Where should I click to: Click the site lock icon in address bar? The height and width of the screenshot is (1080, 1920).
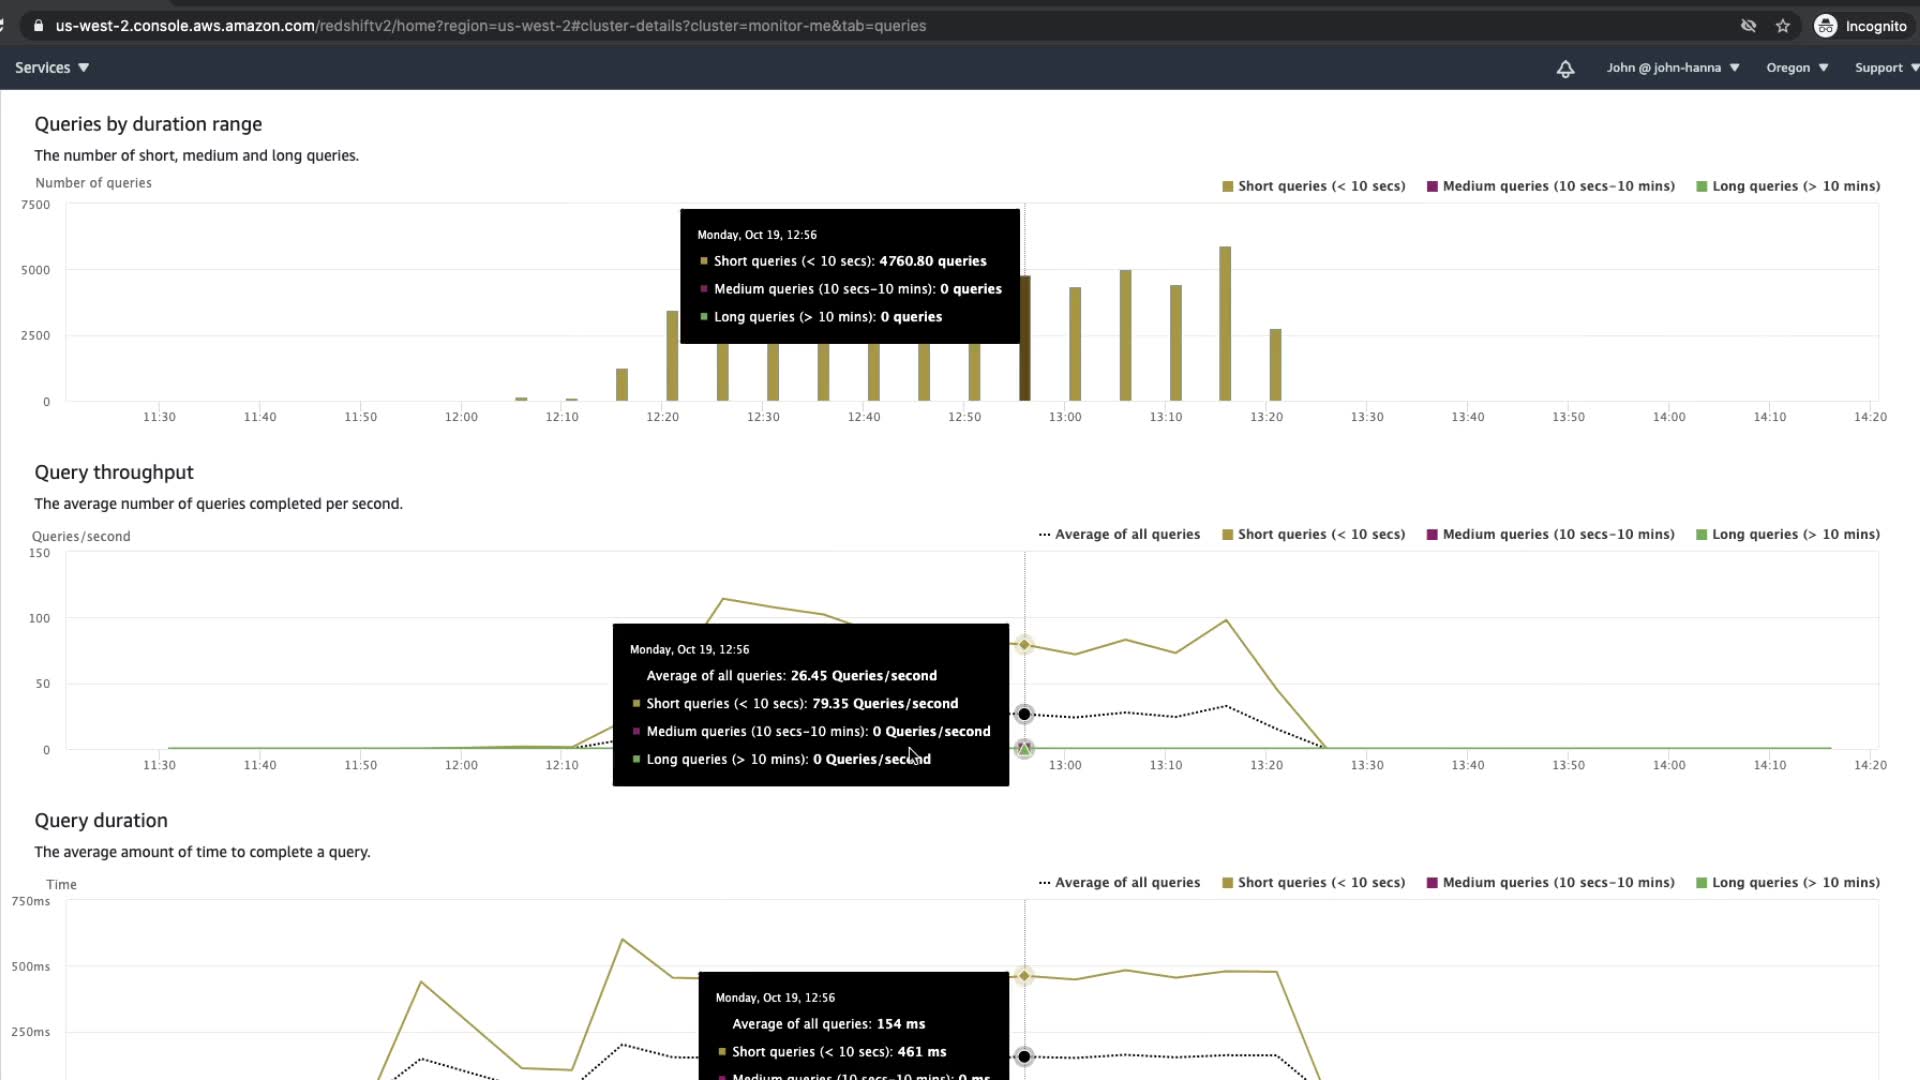[38, 26]
